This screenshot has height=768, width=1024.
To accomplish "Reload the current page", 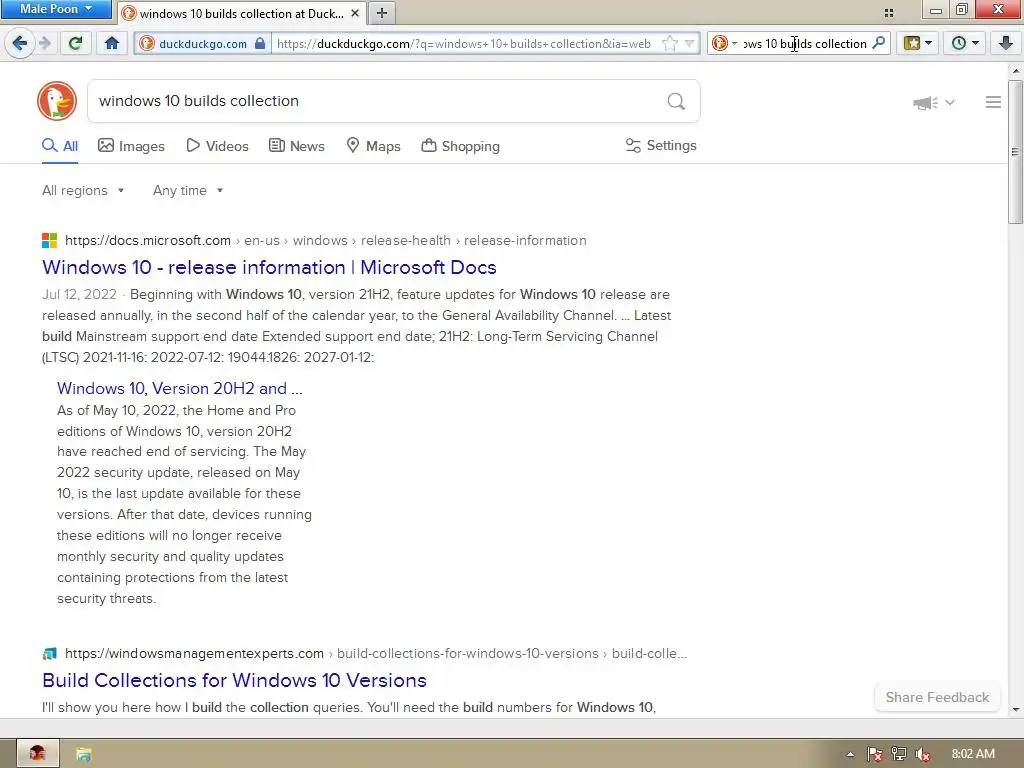I will [76, 44].
